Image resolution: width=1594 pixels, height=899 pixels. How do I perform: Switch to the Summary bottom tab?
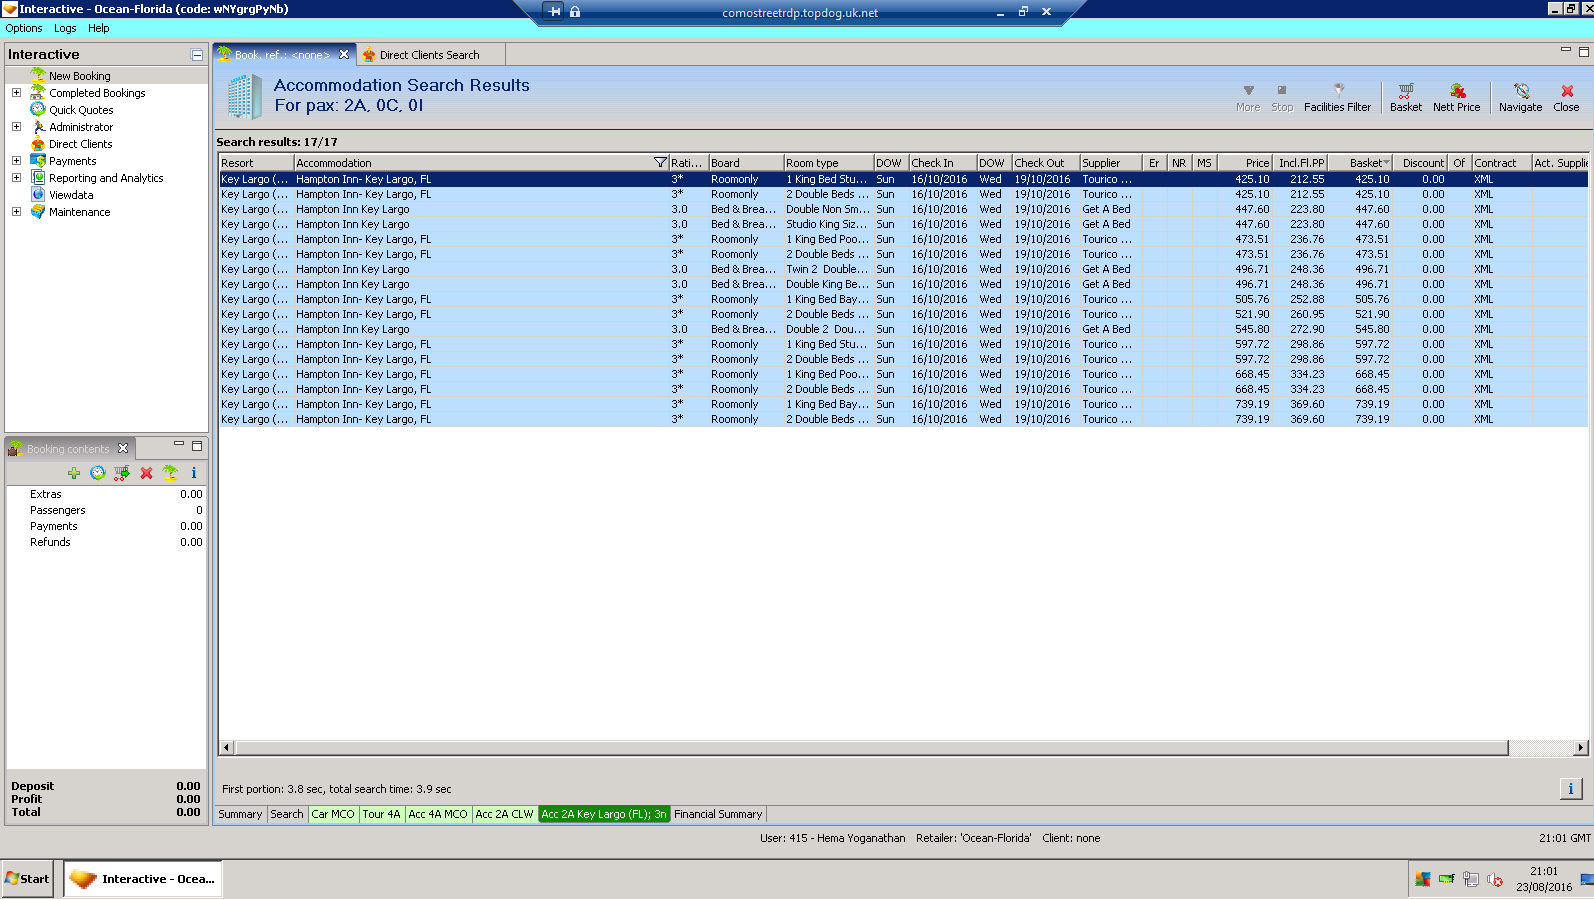(240, 814)
